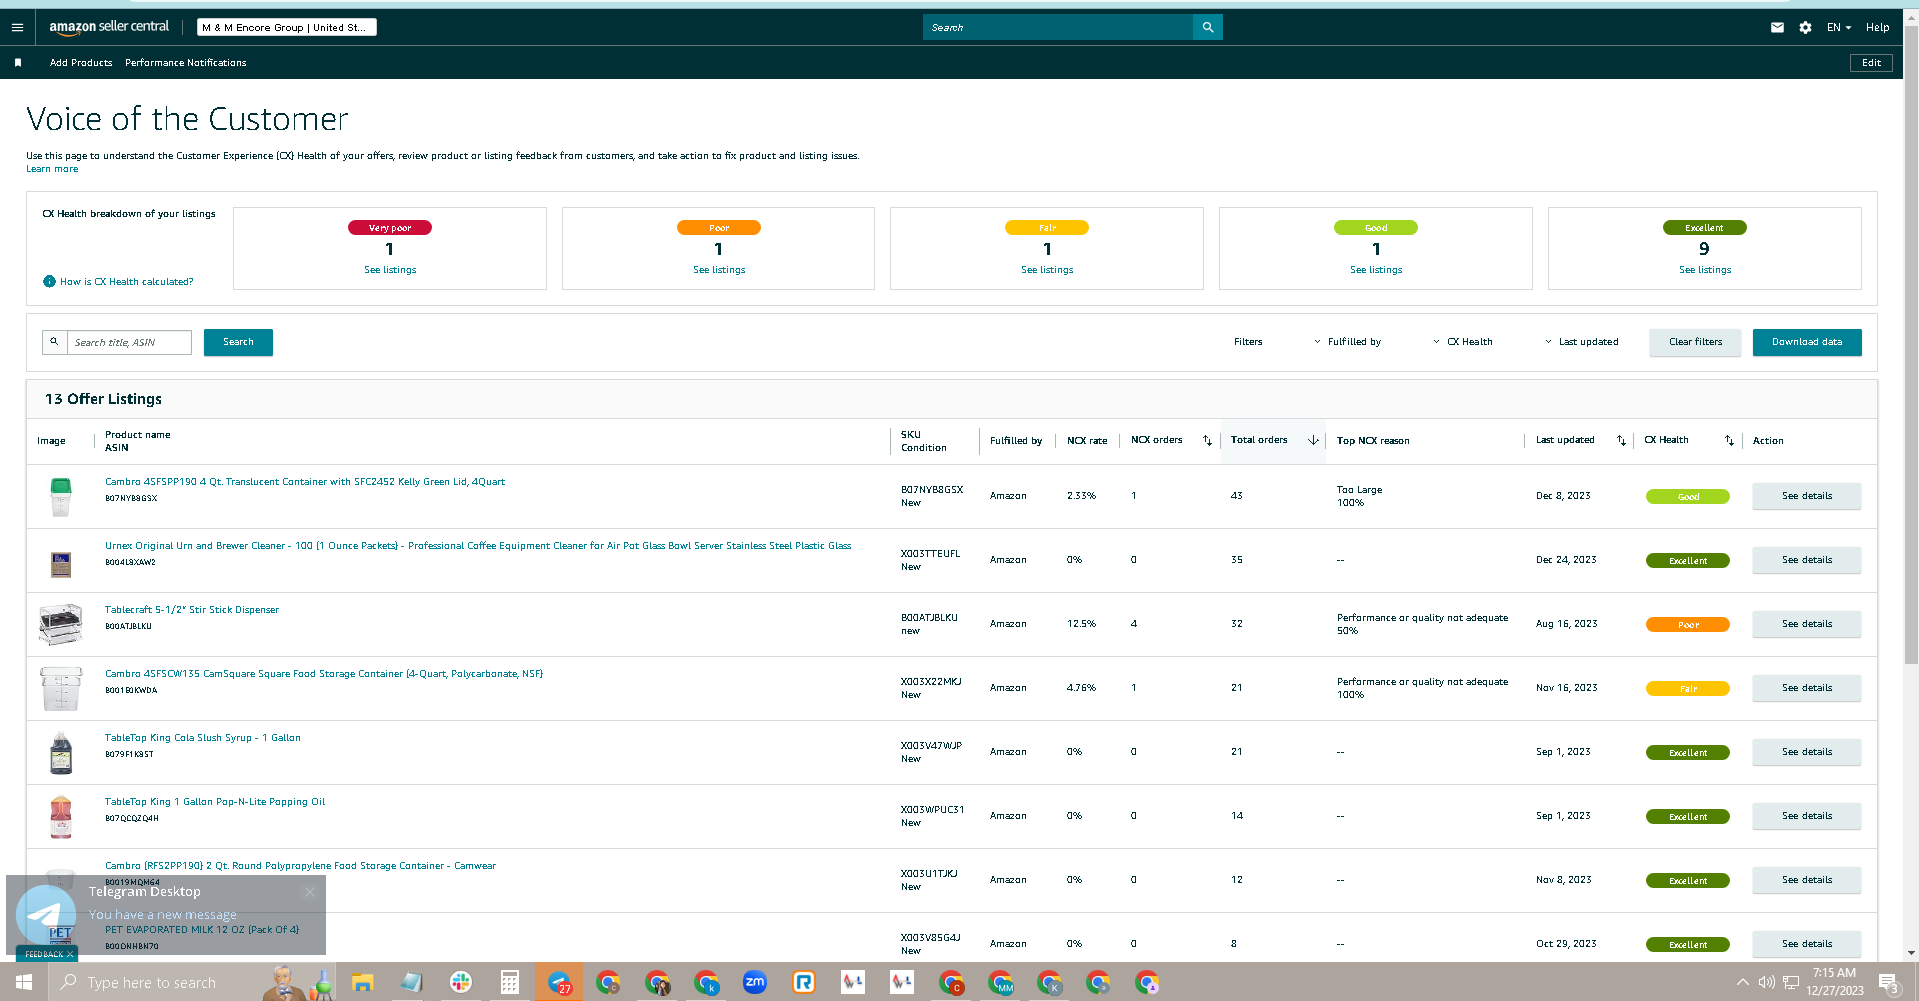Screen dimensions: 1919x1001
Task: Sort using the CX Health column arrows
Action: (1729, 440)
